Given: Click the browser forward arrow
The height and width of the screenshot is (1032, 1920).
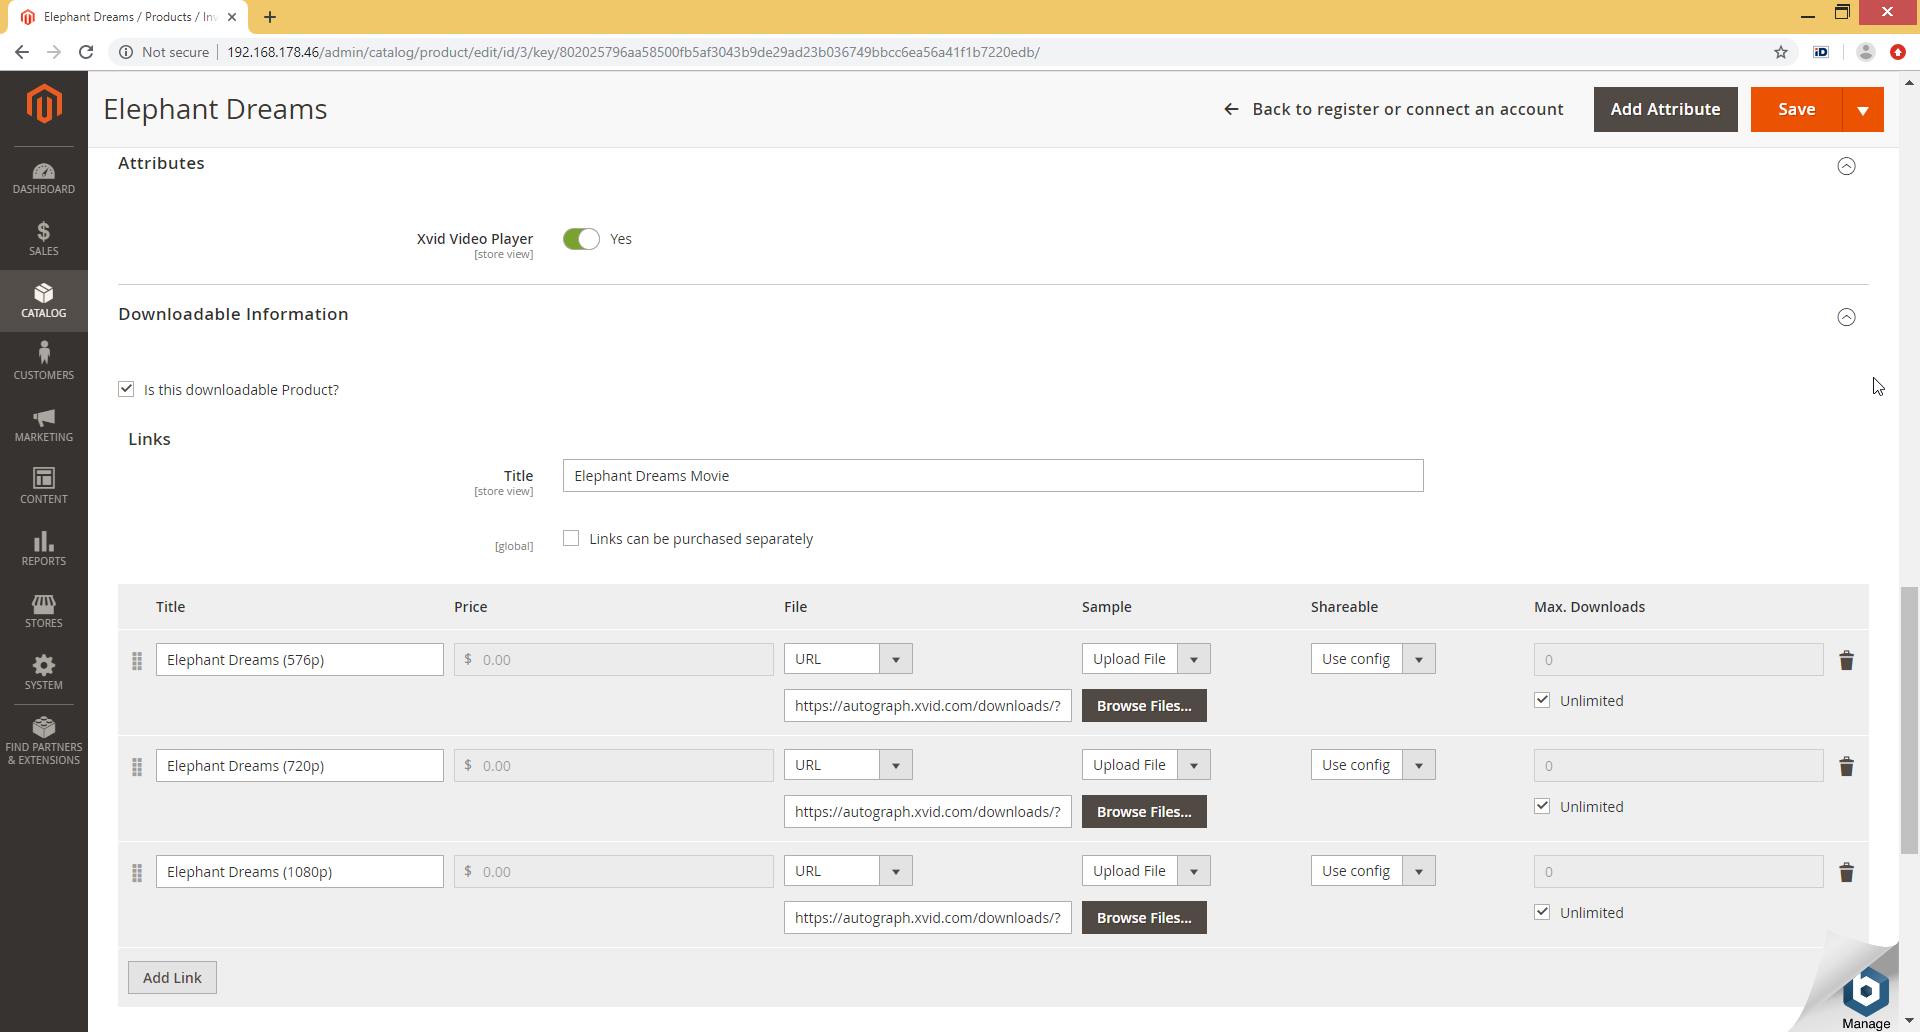Looking at the screenshot, I should (54, 52).
